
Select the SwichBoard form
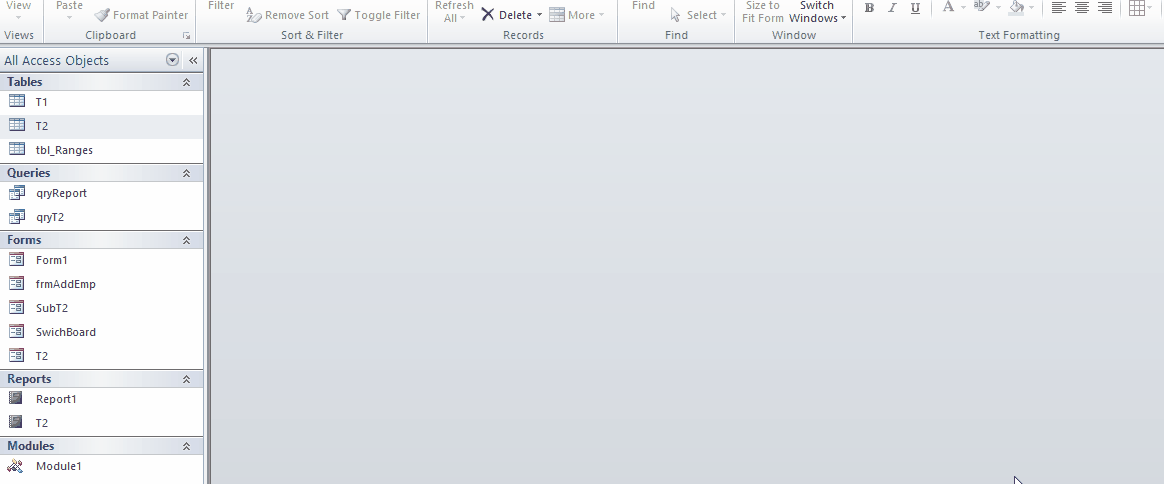101,332
